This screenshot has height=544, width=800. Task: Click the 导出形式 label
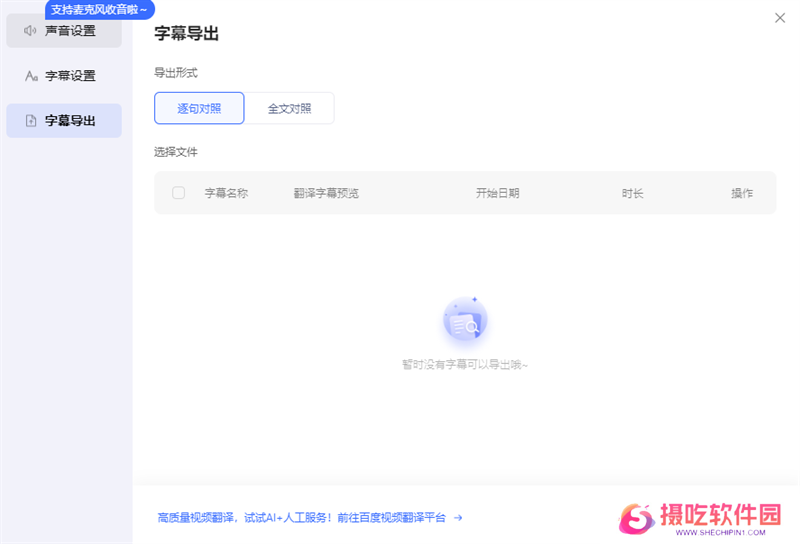tap(176, 73)
